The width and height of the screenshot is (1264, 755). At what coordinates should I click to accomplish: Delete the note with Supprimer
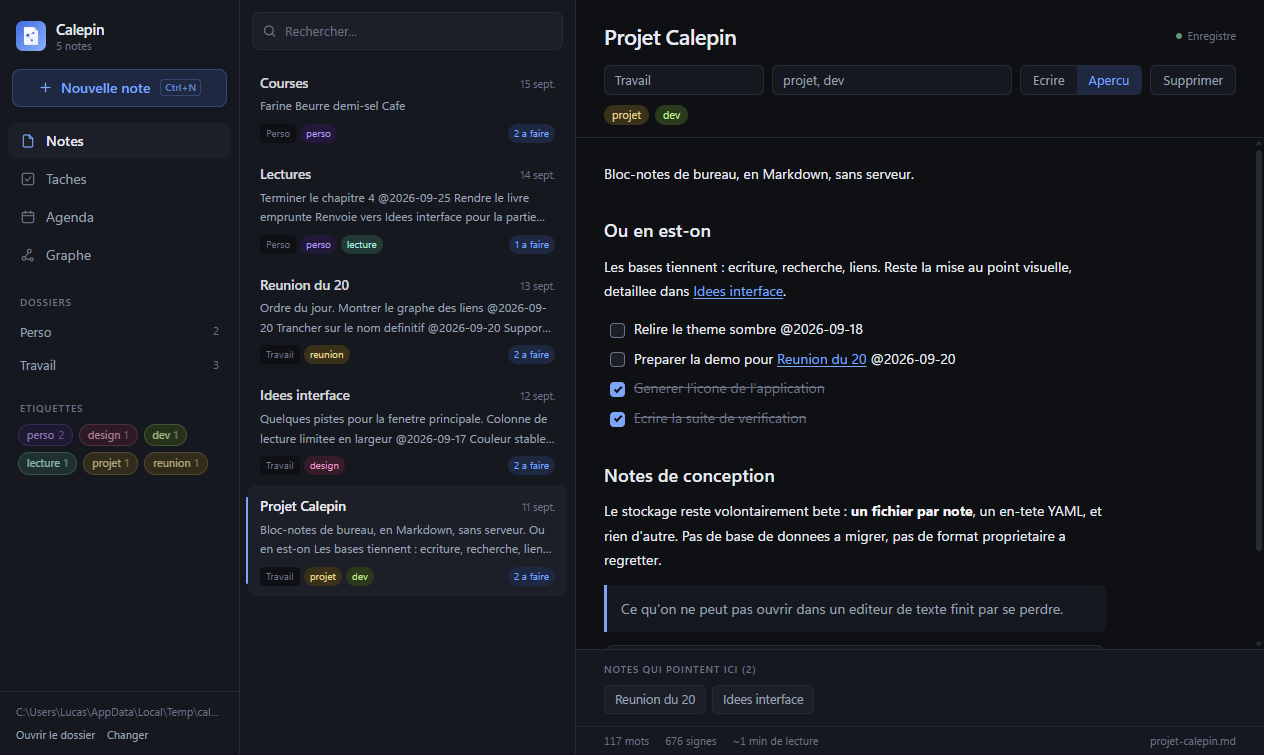coord(1192,80)
